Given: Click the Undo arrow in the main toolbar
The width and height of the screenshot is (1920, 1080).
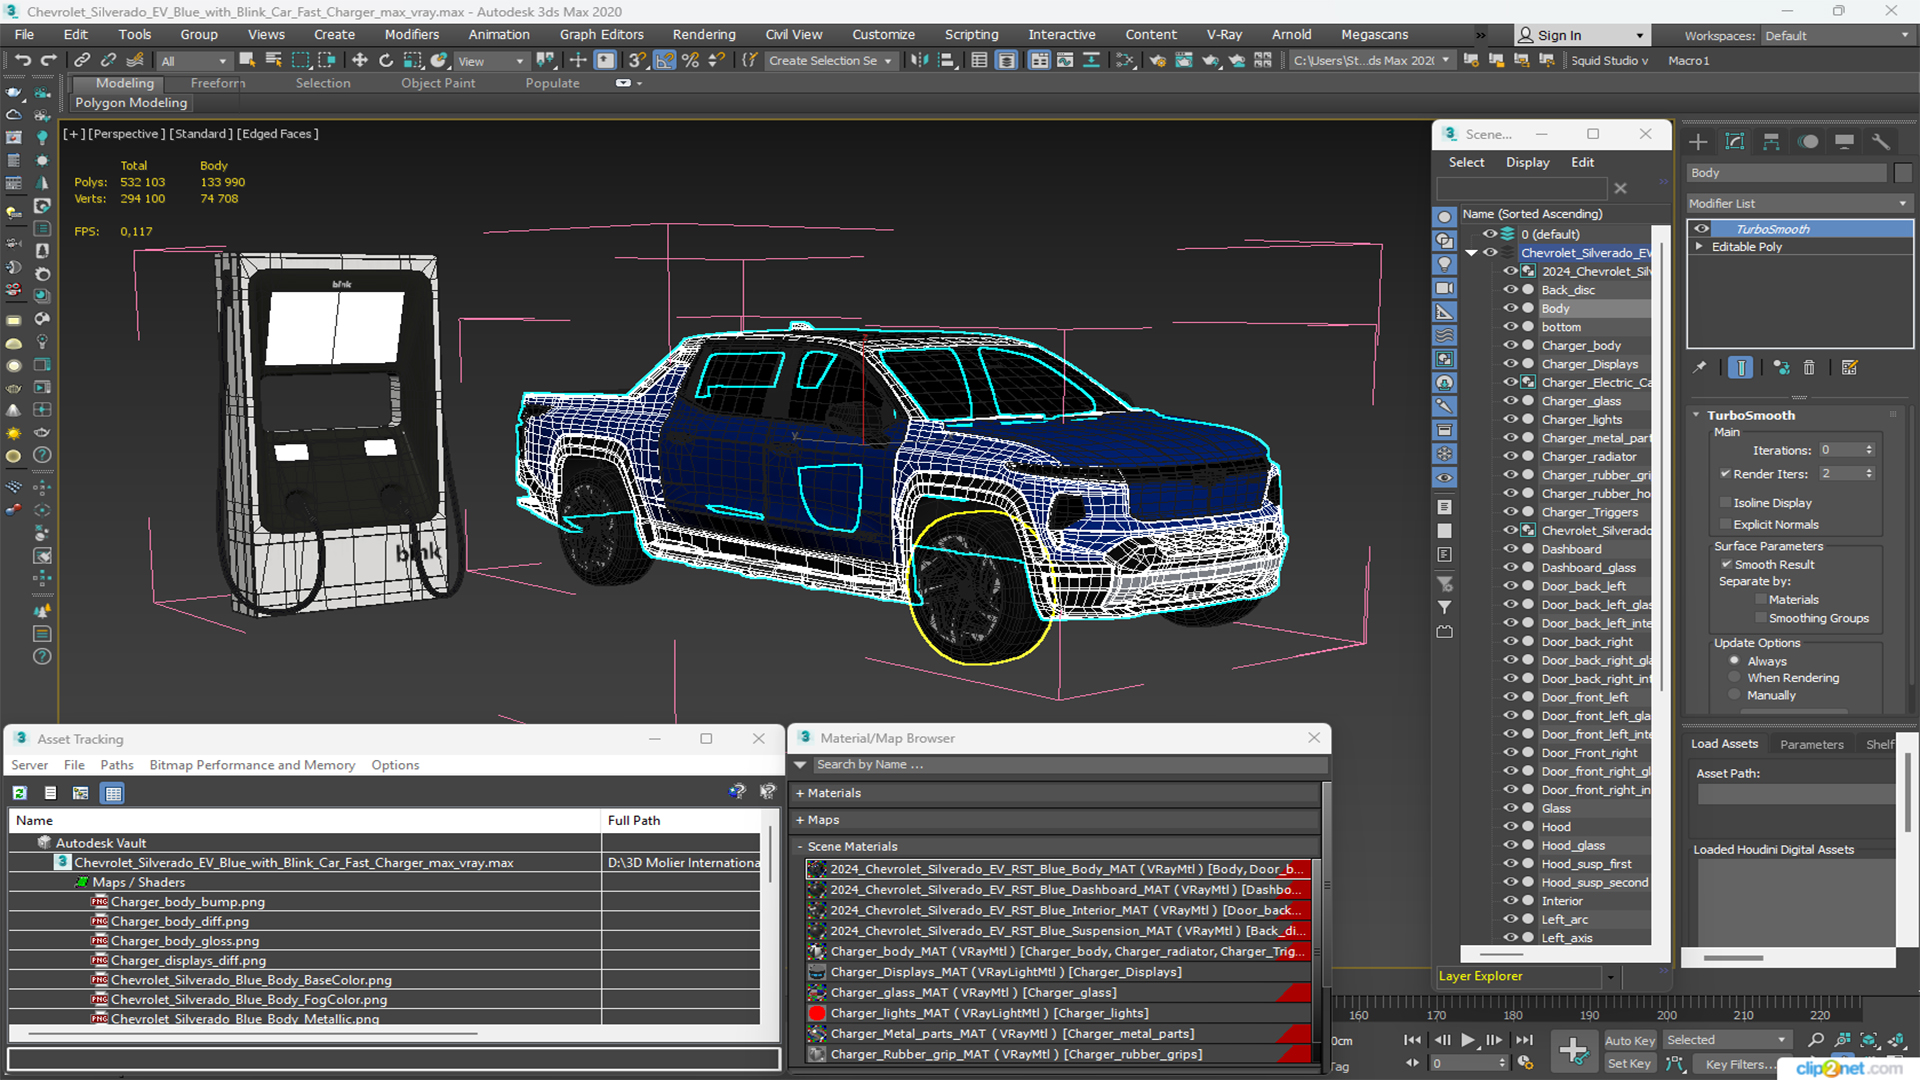Looking at the screenshot, I should pos(22,60).
